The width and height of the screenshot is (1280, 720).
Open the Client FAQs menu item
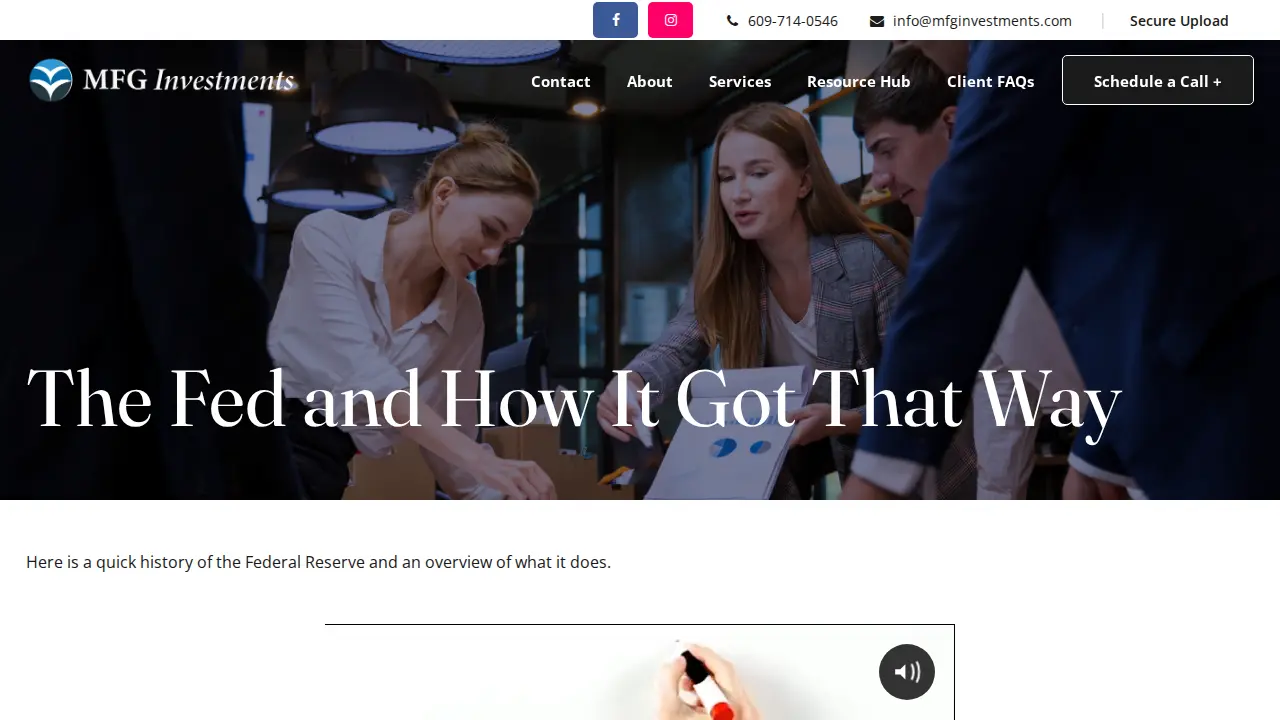coord(991,81)
